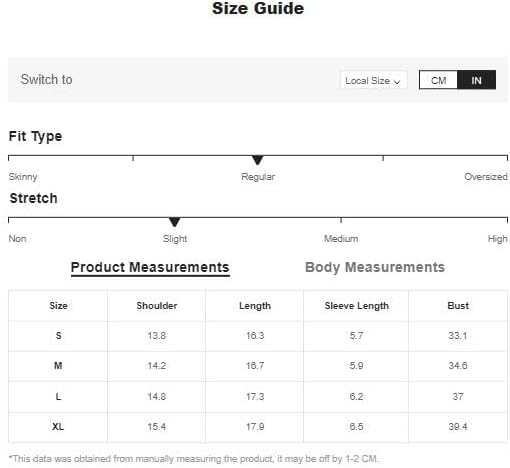The height and width of the screenshot is (468, 510).
Task: Click the Sleeve Length column header
Action: point(356,306)
